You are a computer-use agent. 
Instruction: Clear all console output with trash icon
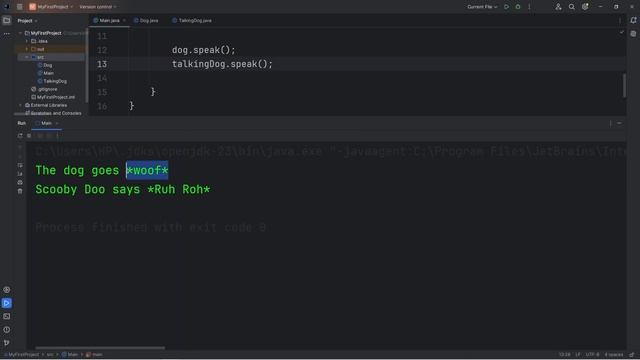point(20,191)
